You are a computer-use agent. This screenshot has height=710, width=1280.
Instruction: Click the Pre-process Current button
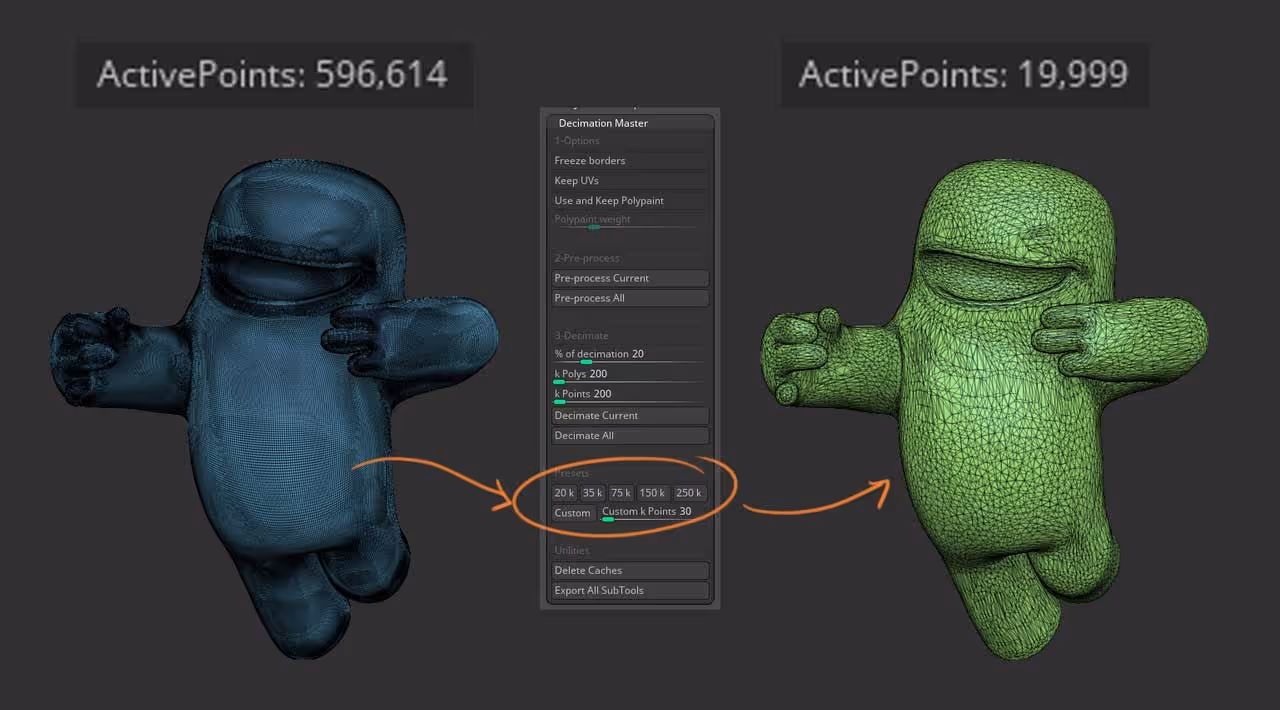630,278
